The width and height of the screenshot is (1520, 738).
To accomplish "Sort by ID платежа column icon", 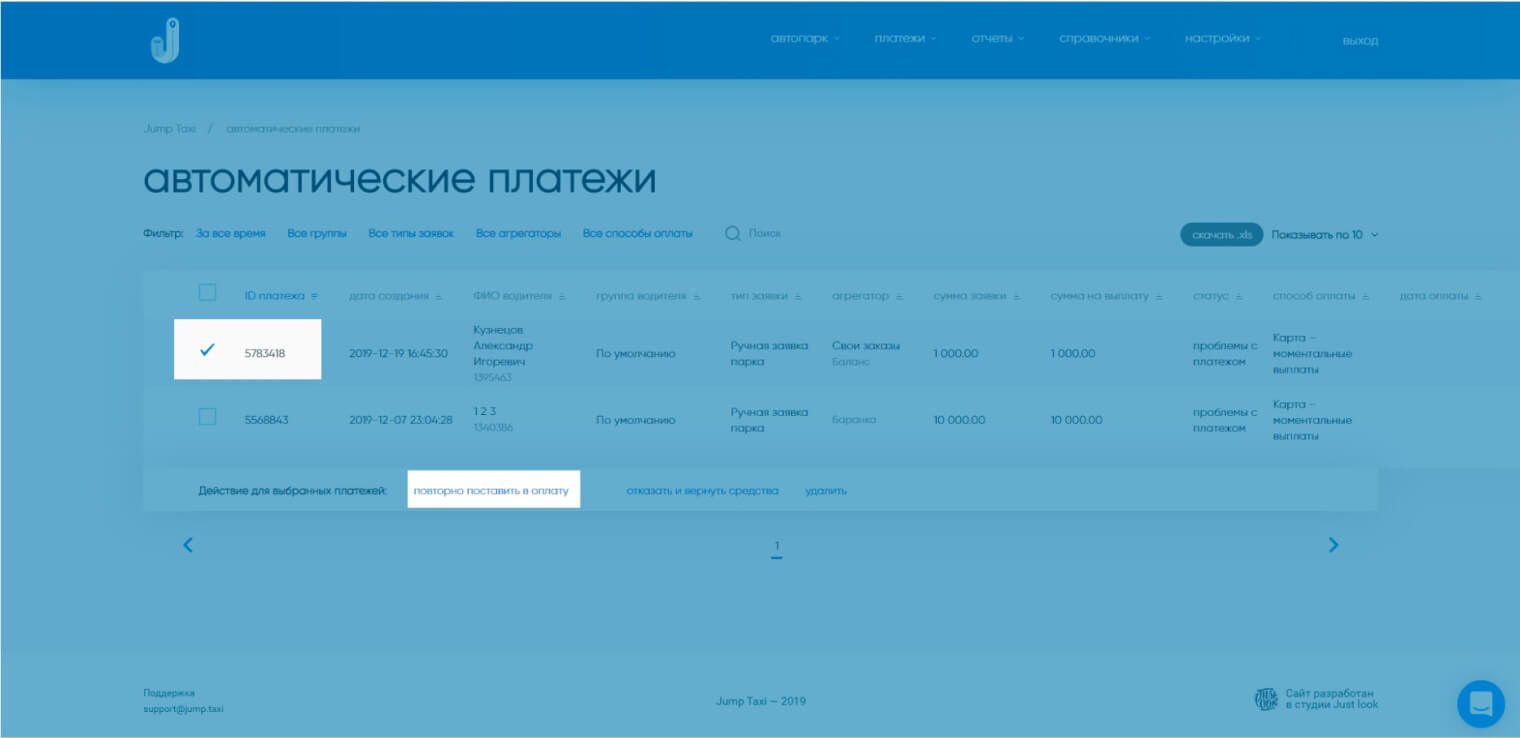I will pos(315,297).
